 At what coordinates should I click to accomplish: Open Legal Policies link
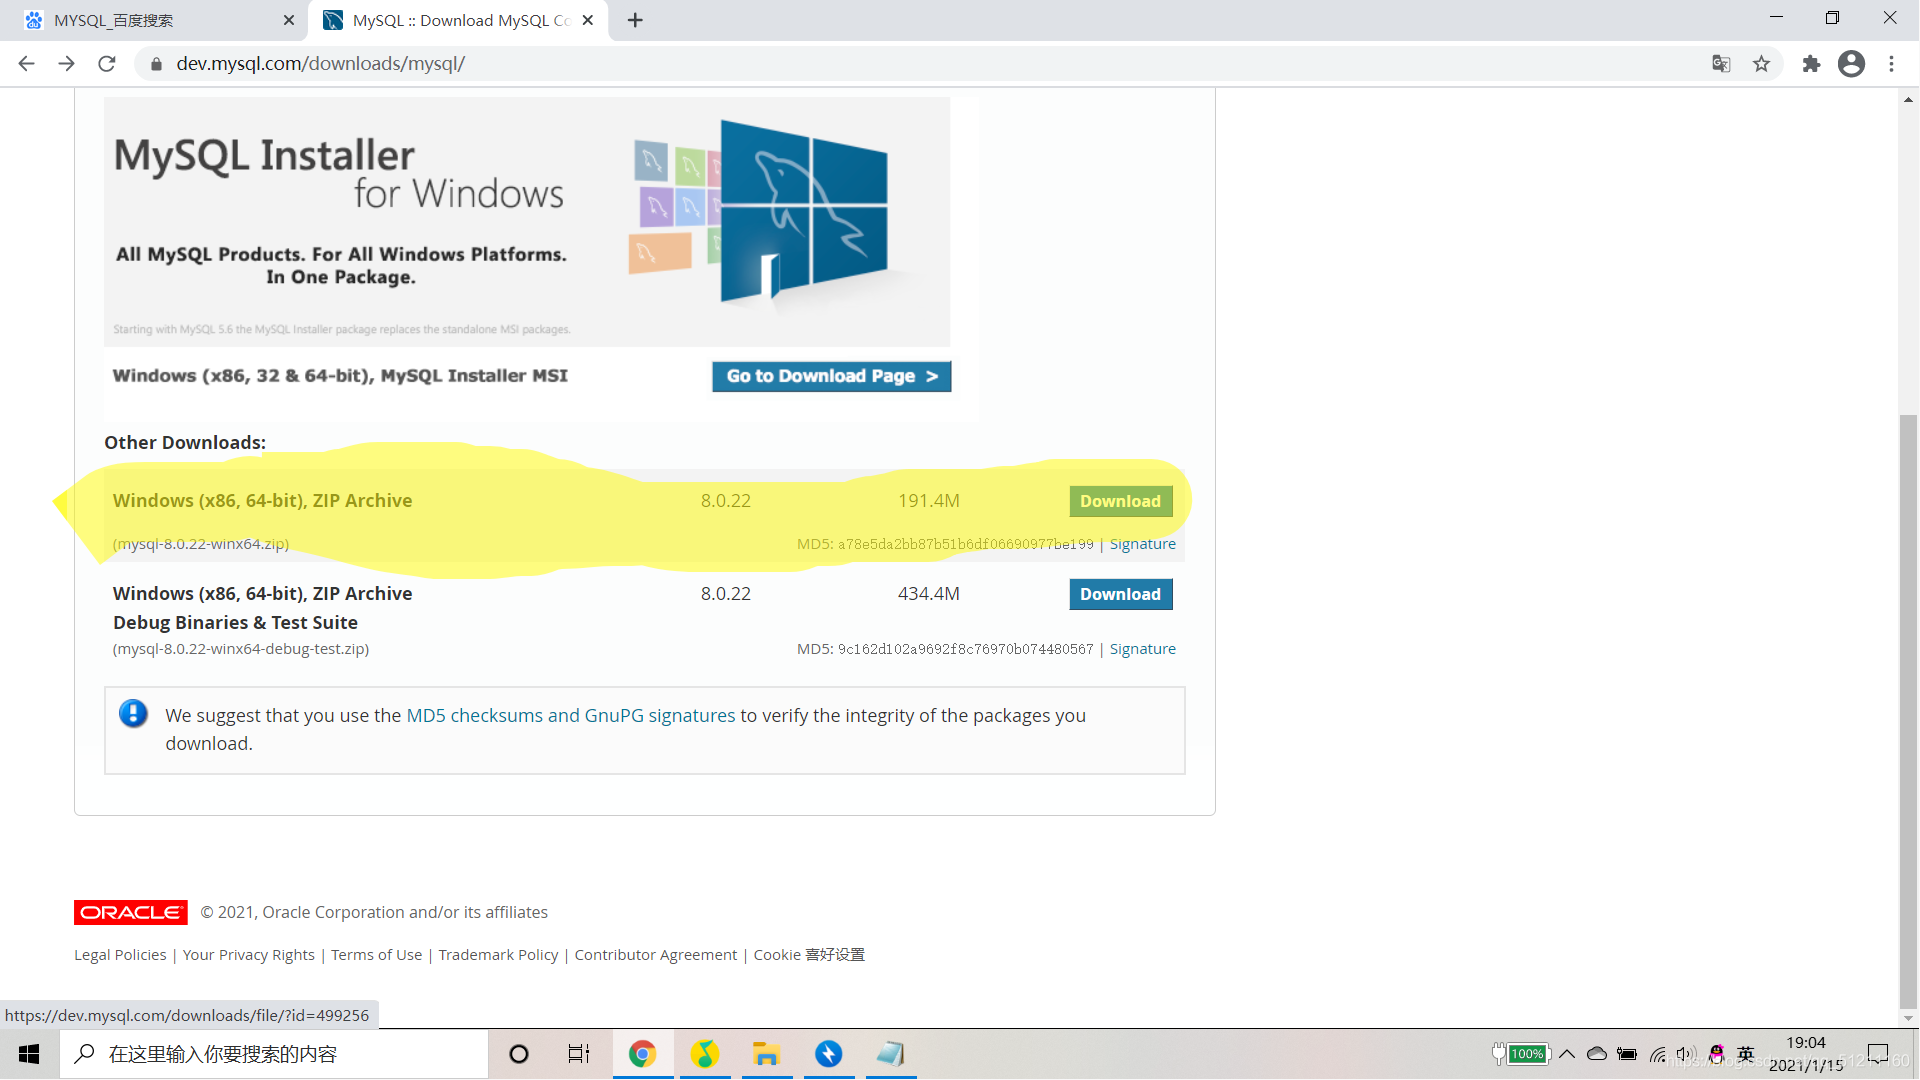120,955
